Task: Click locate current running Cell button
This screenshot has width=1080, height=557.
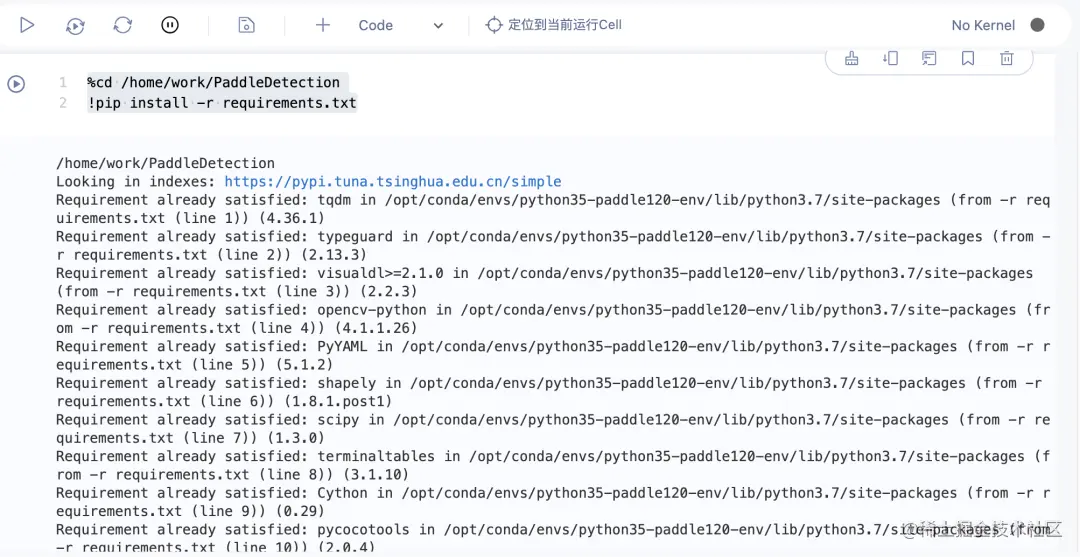Action: click(x=554, y=25)
